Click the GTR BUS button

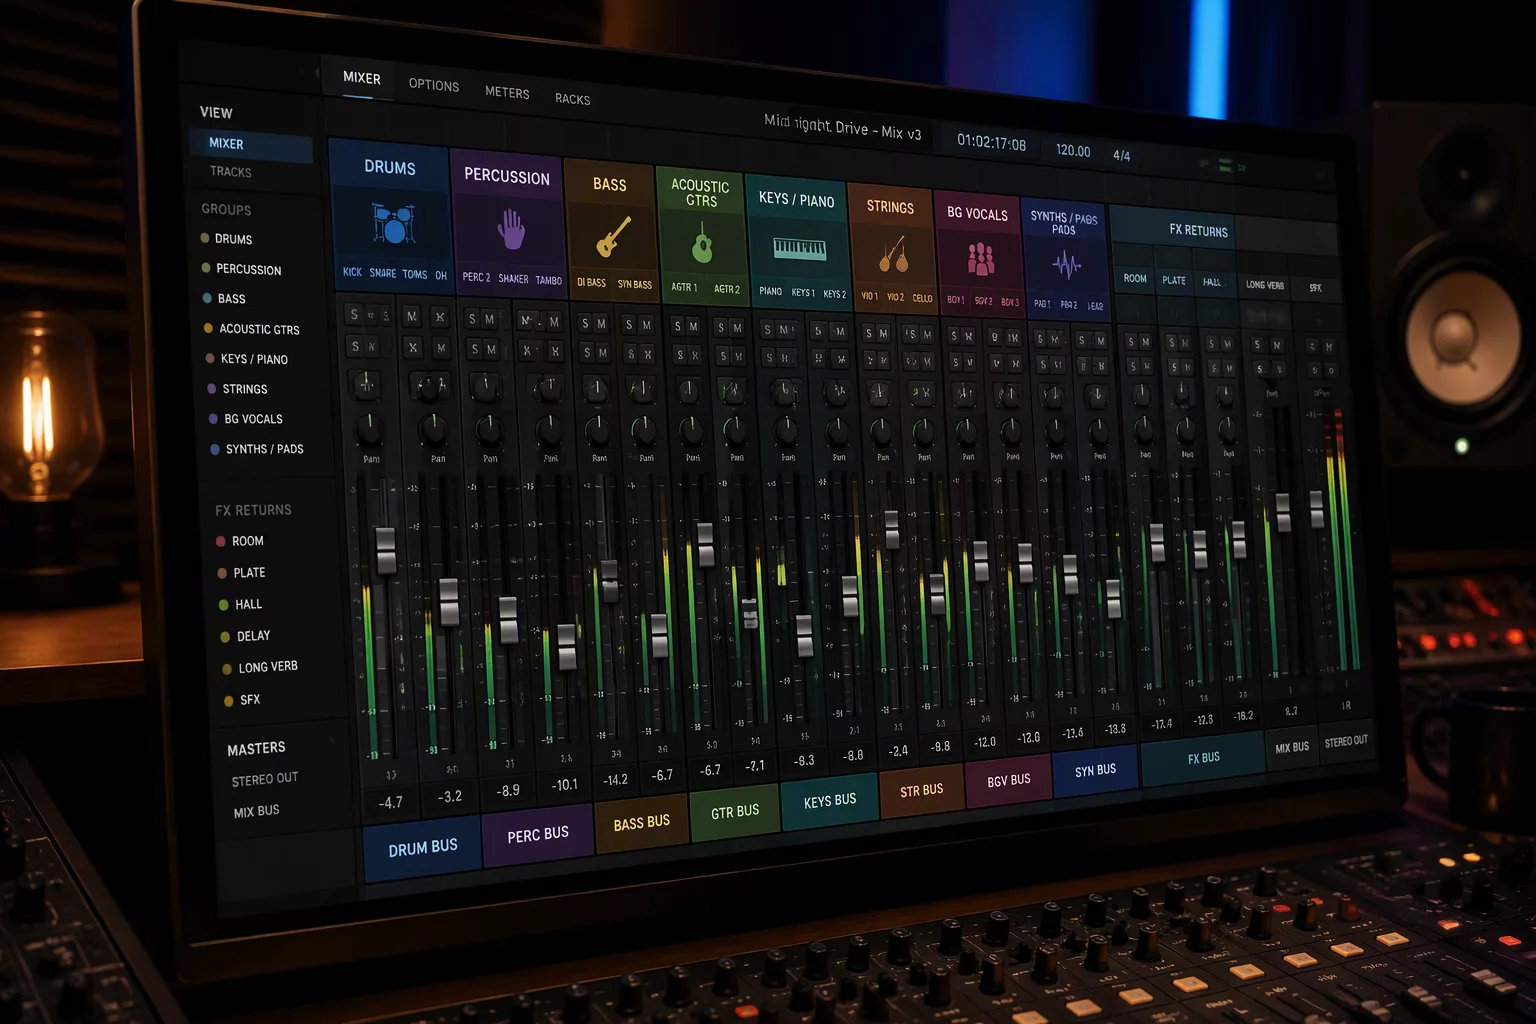tap(735, 812)
